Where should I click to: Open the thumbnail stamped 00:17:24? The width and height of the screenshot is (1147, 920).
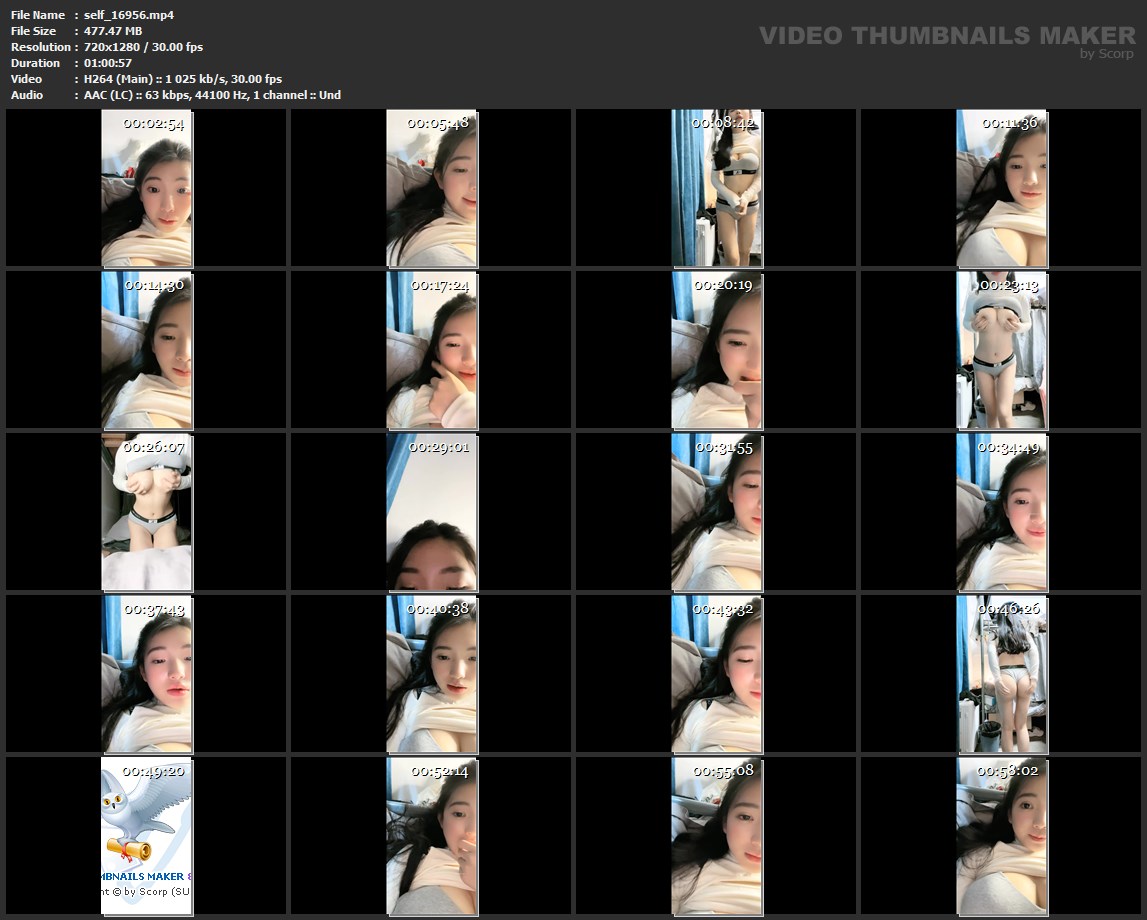point(431,350)
